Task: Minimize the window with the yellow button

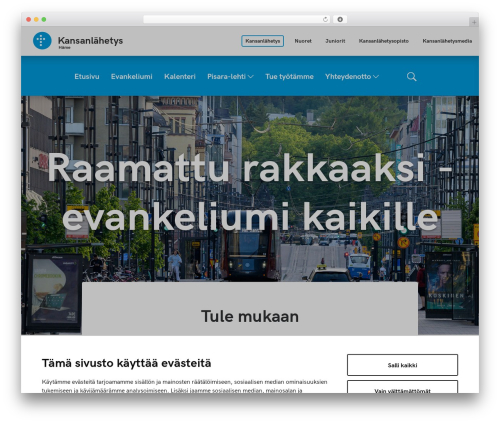Action: (36, 19)
